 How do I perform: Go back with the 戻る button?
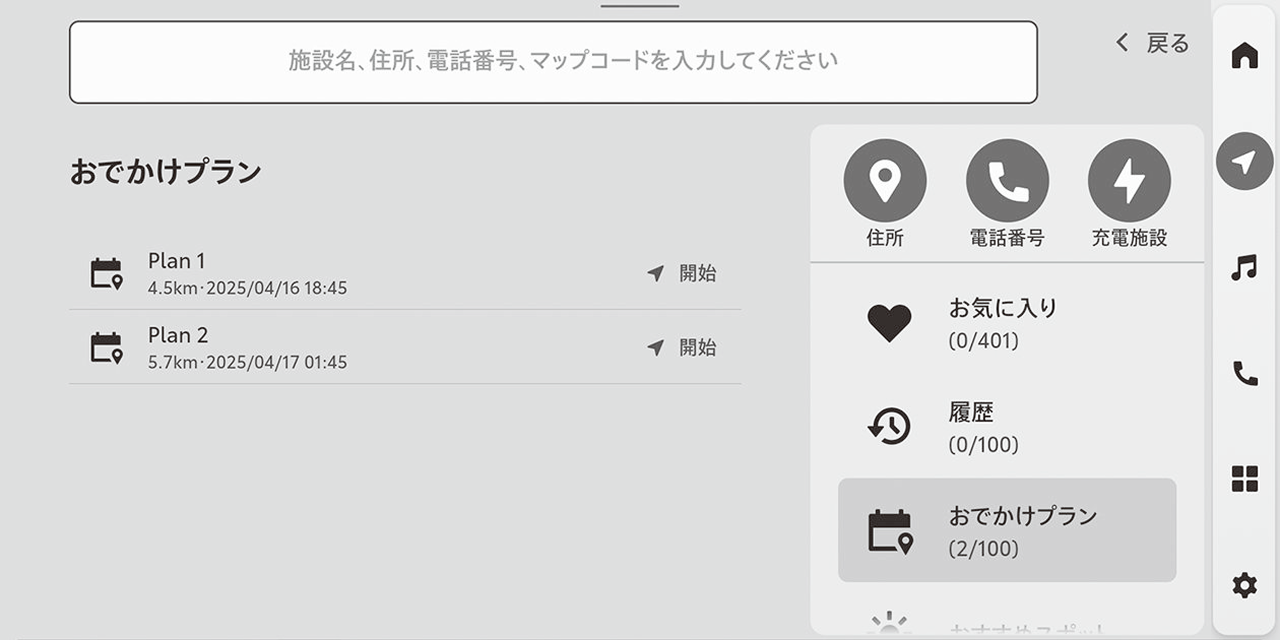[x=1153, y=43]
